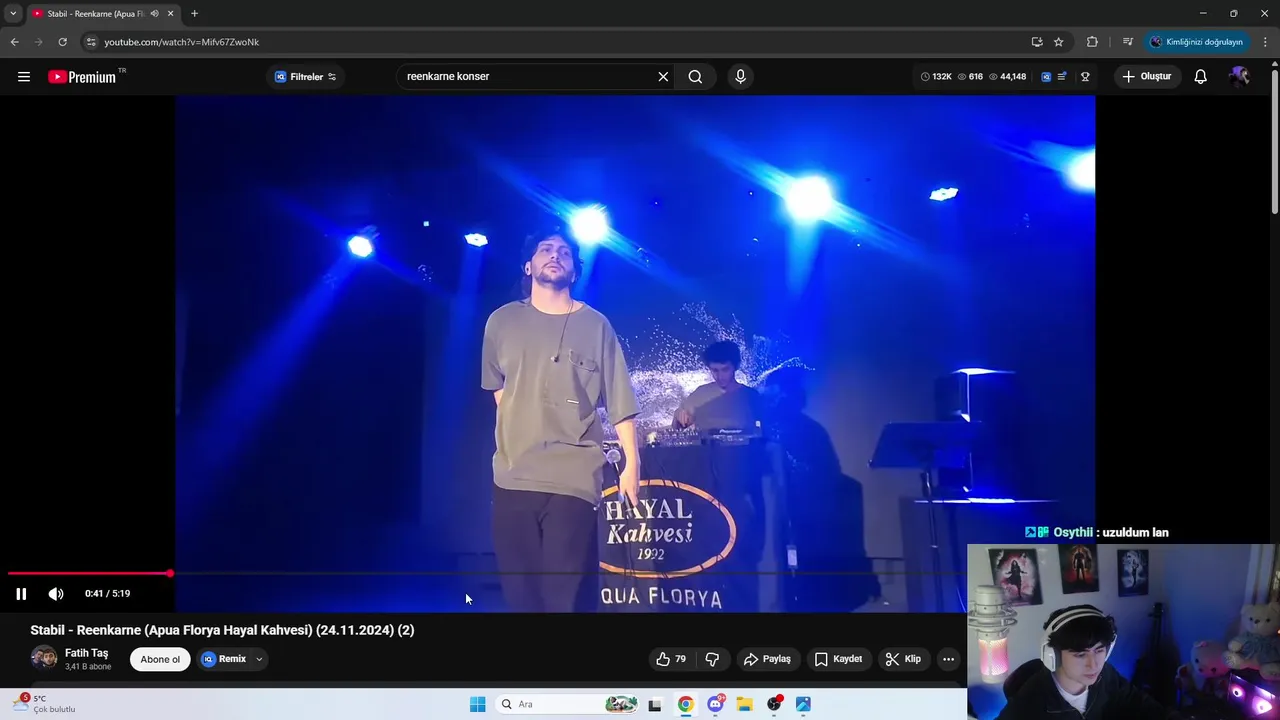
Task: Click the youtube.com address bar URL
Action: pyautogui.click(x=182, y=42)
